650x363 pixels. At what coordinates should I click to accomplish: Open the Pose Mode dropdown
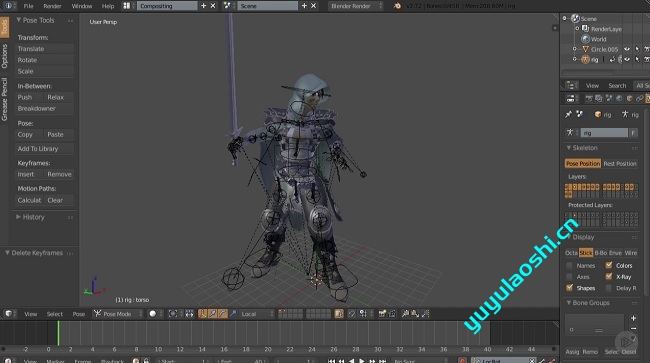point(117,314)
